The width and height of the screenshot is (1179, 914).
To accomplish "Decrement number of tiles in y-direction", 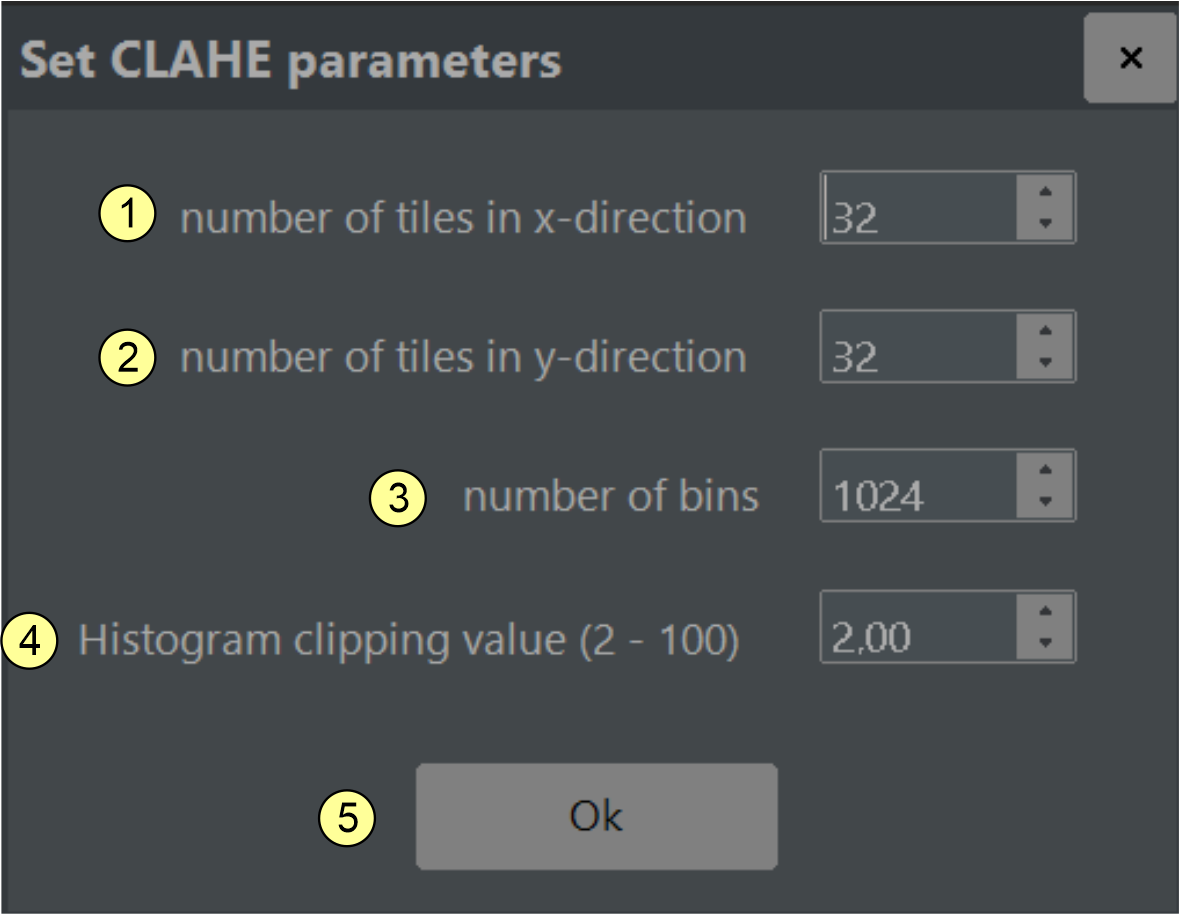I will [1044, 363].
